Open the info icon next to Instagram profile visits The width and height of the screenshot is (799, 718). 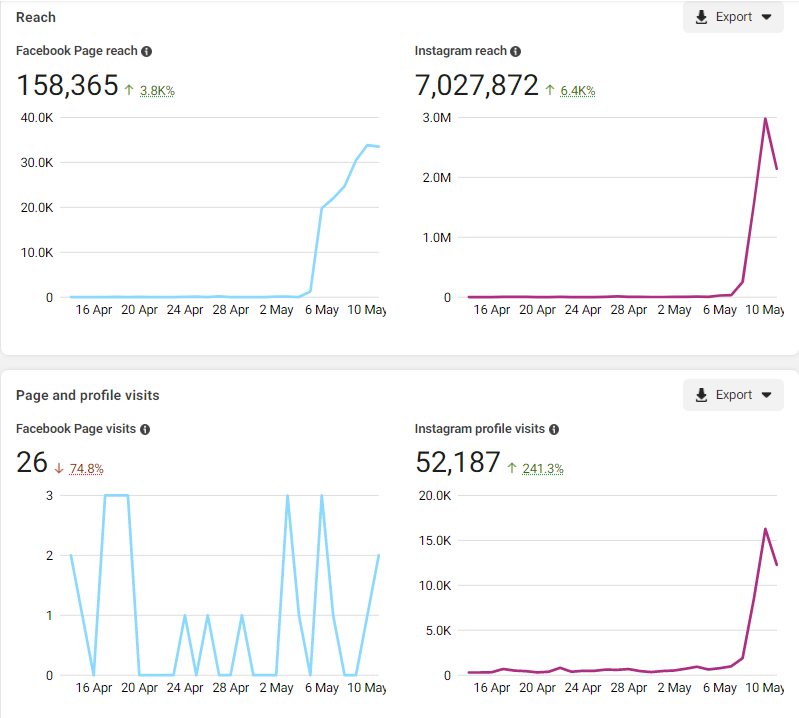pyautogui.click(x=554, y=429)
